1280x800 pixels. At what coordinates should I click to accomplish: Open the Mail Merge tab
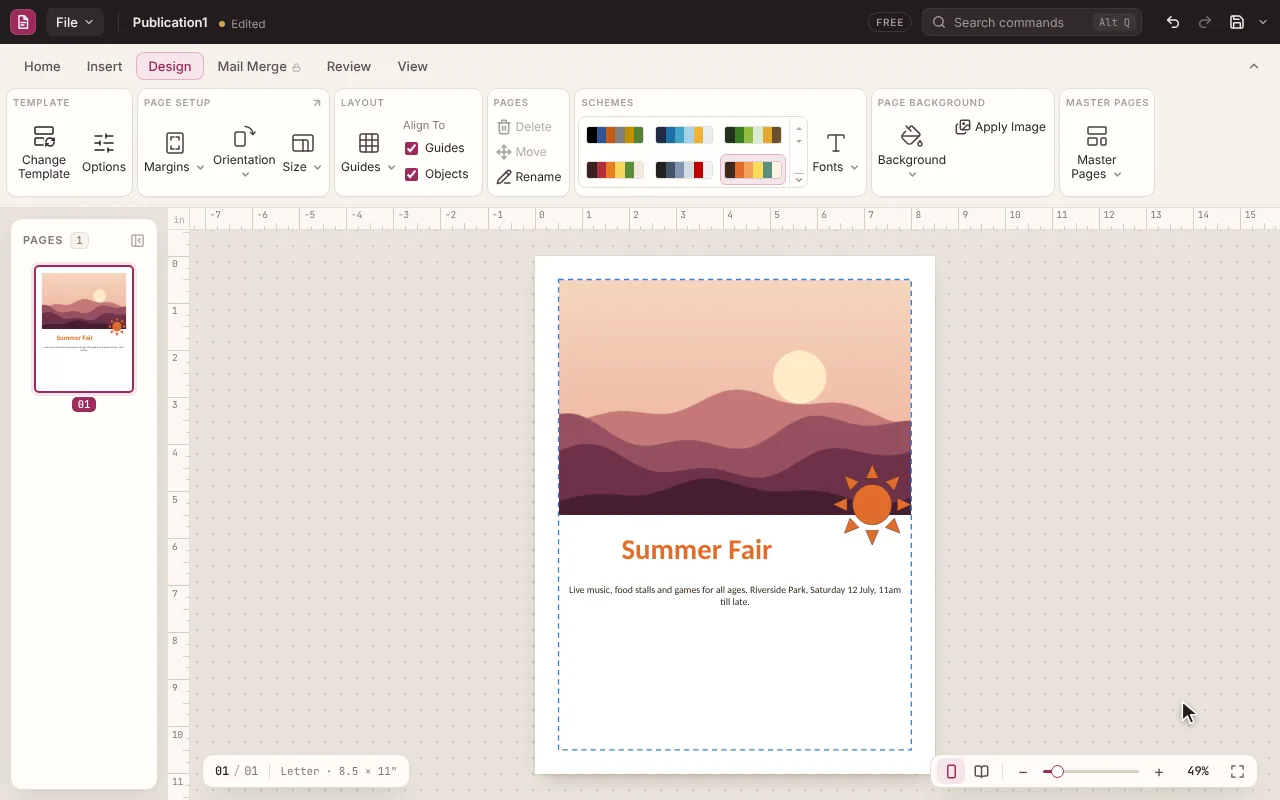[x=259, y=66]
